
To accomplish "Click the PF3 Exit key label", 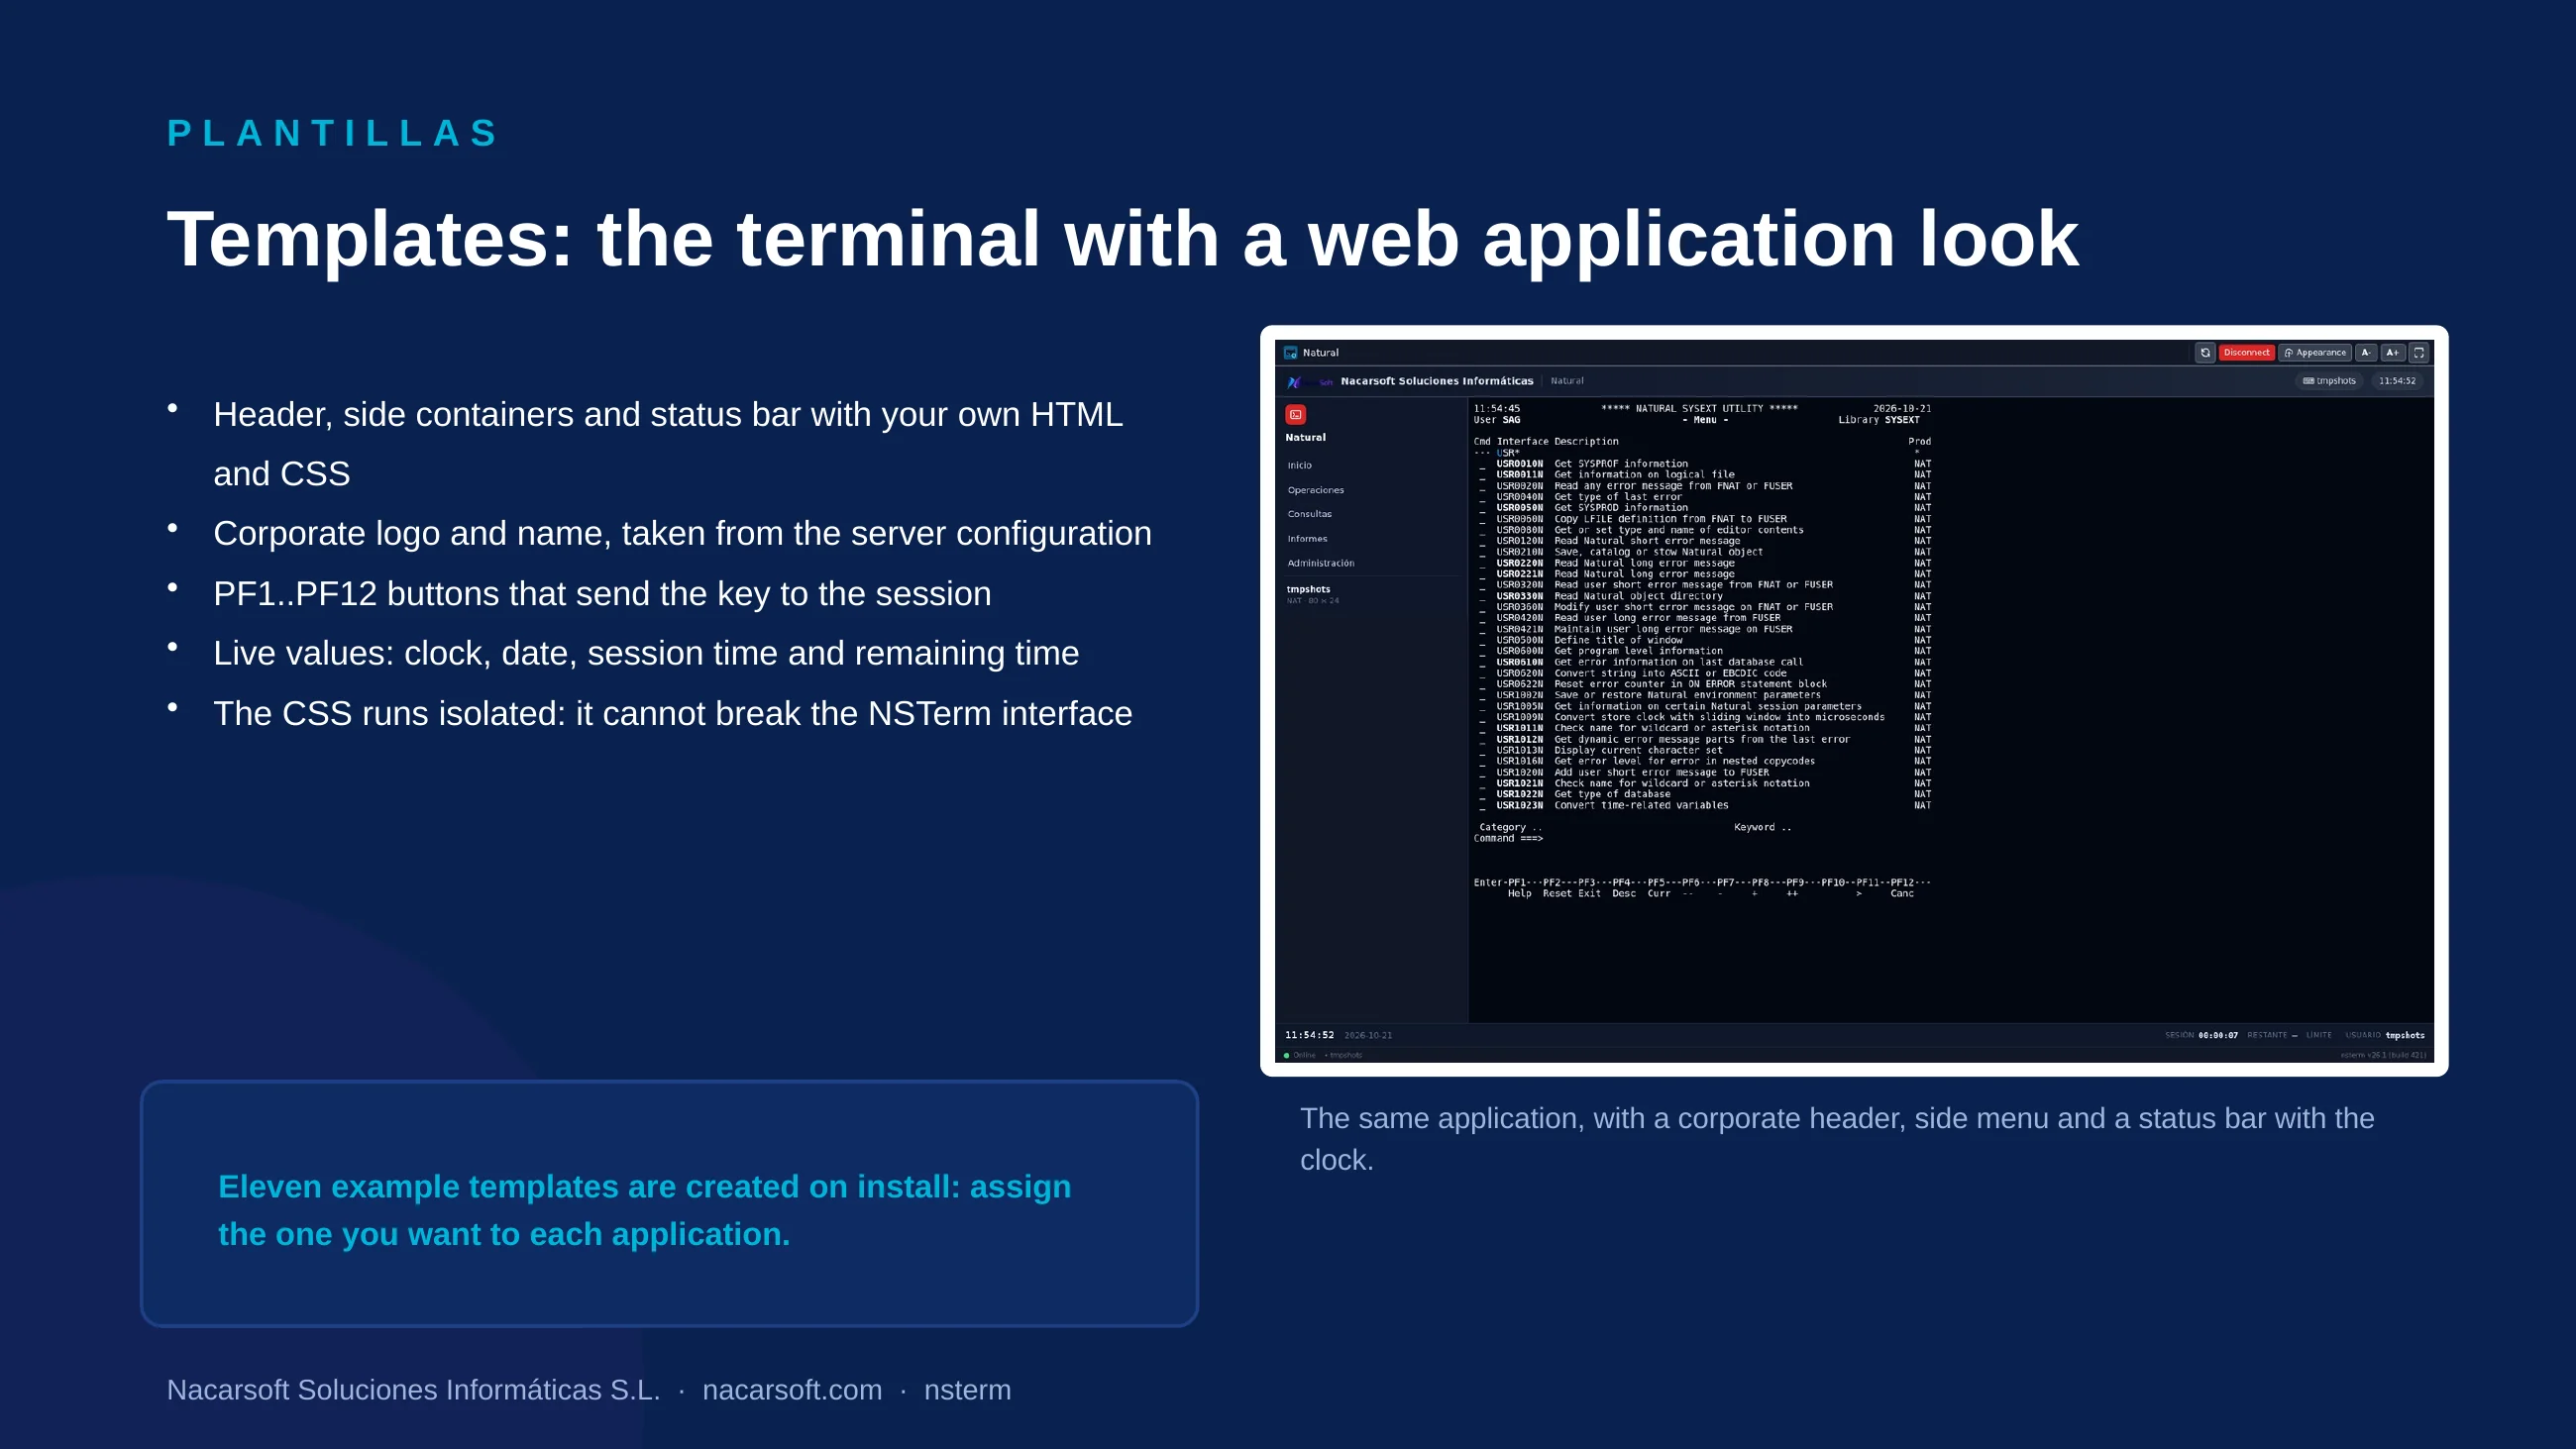I will [x=1588, y=888].
